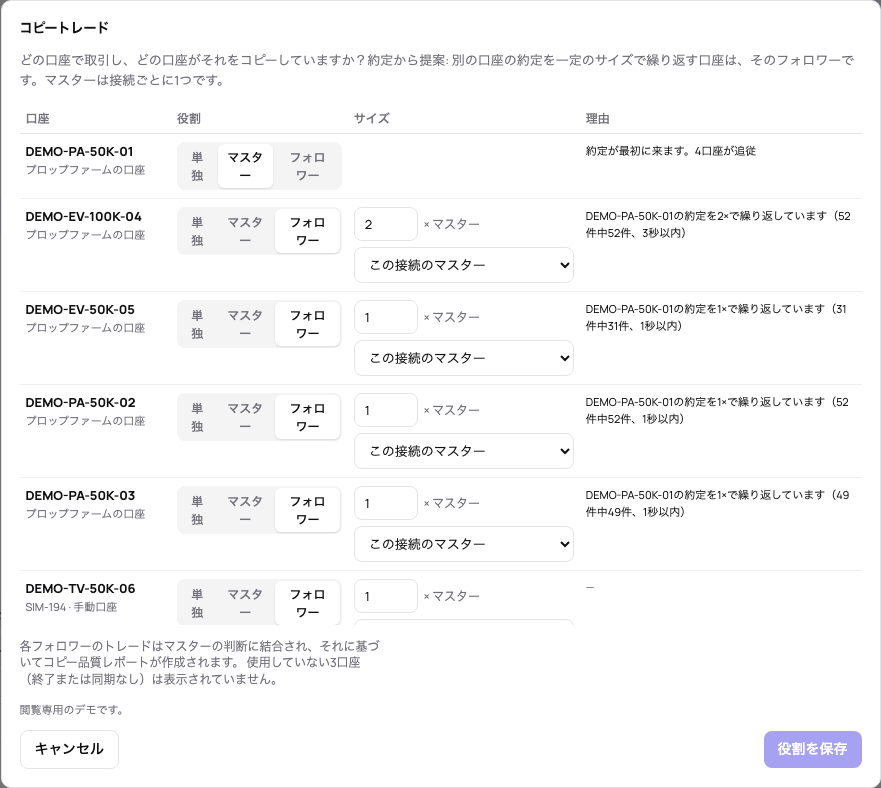Click the 役割 column header
Image resolution: width=881 pixels, height=788 pixels.
click(x=189, y=119)
